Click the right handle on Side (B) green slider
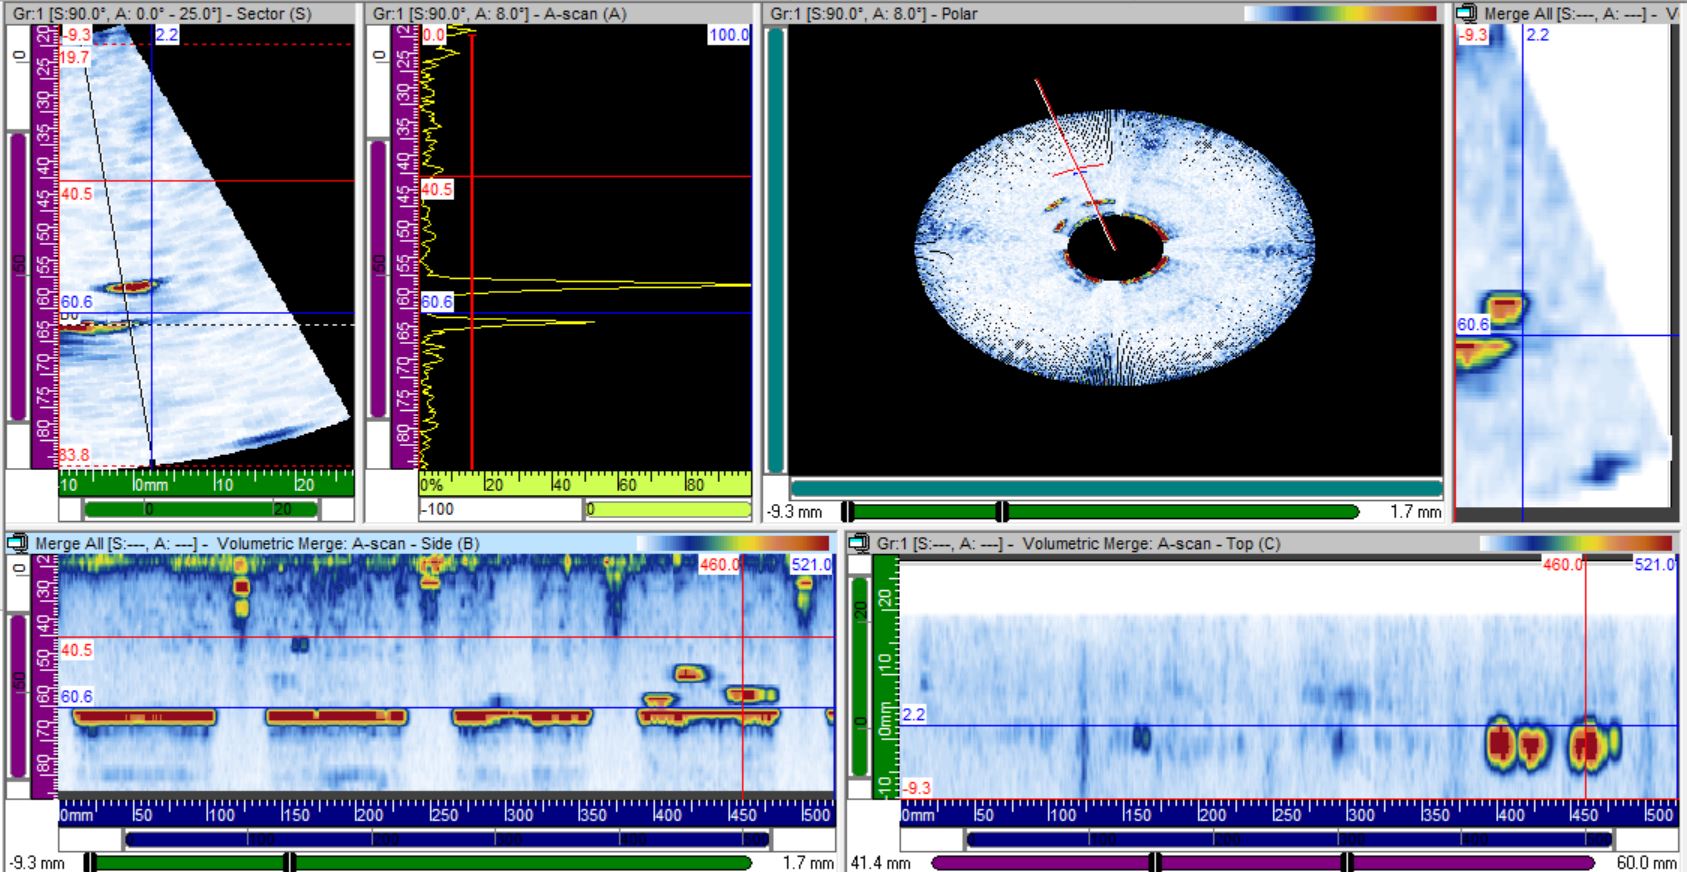This screenshot has width=1687, height=872. click(x=289, y=862)
